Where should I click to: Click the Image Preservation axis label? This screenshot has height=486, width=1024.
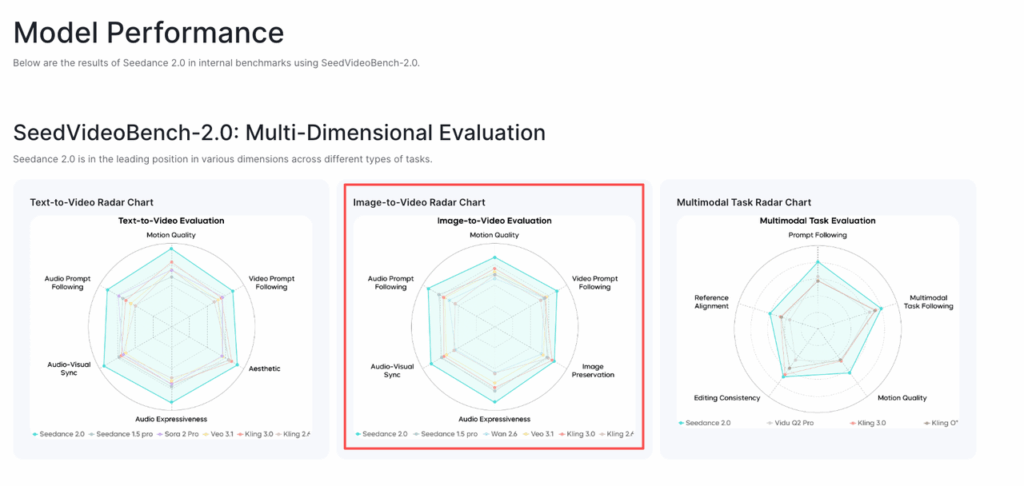point(594,371)
